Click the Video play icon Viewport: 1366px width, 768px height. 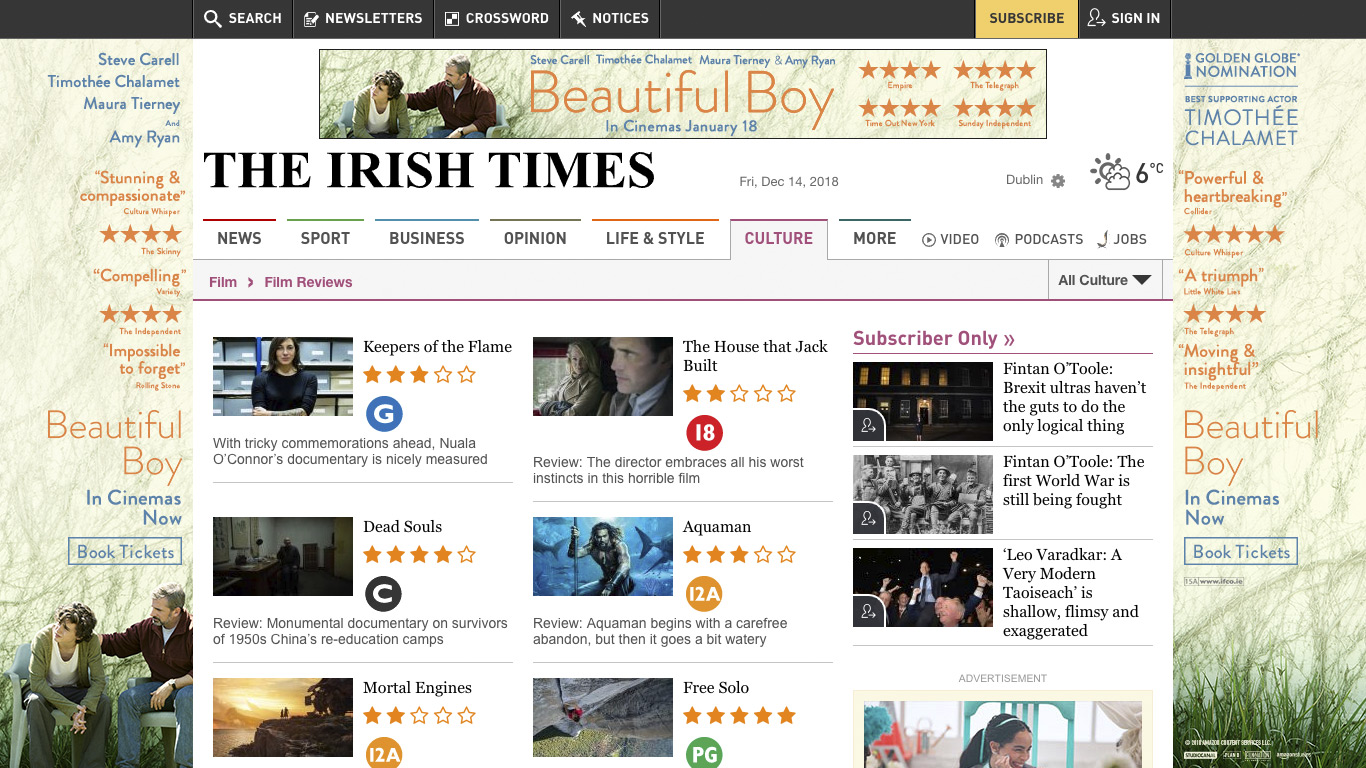coord(929,240)
